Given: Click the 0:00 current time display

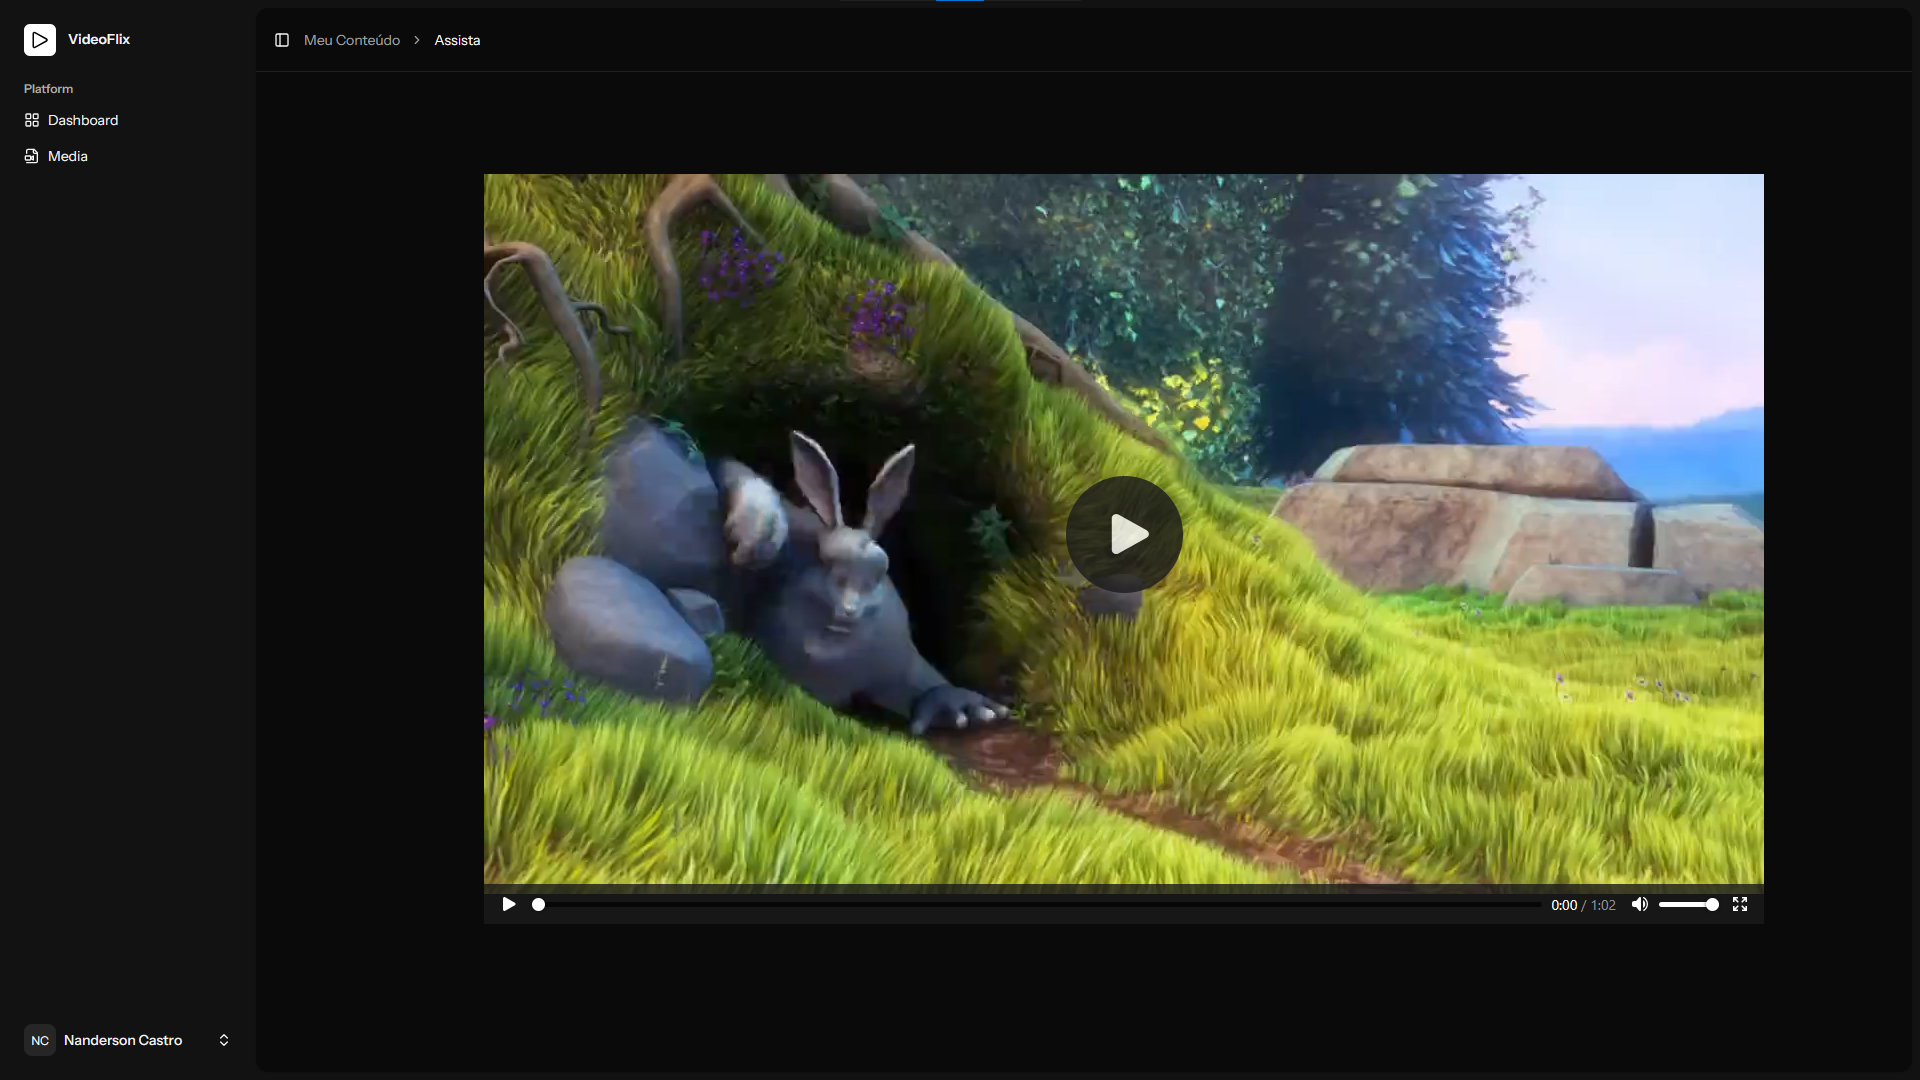Looking at the screenshot, I should pos(1564,905).
